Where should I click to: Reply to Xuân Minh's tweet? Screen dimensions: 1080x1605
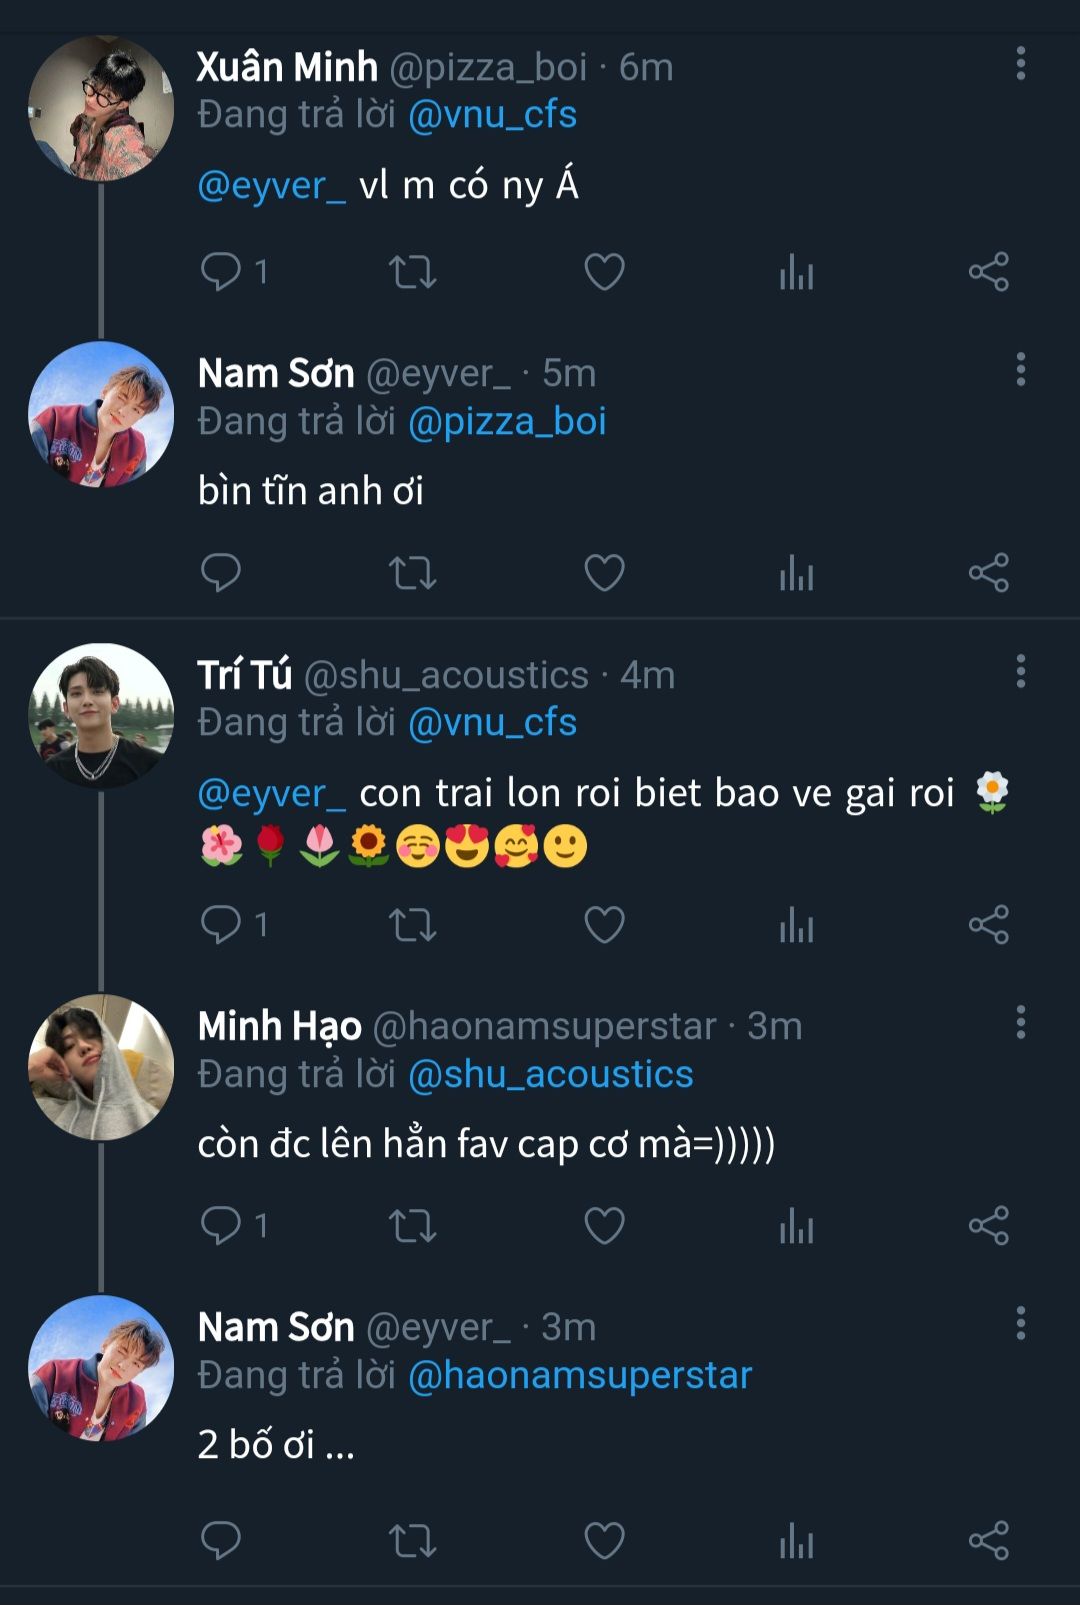(x=221, y=271)
